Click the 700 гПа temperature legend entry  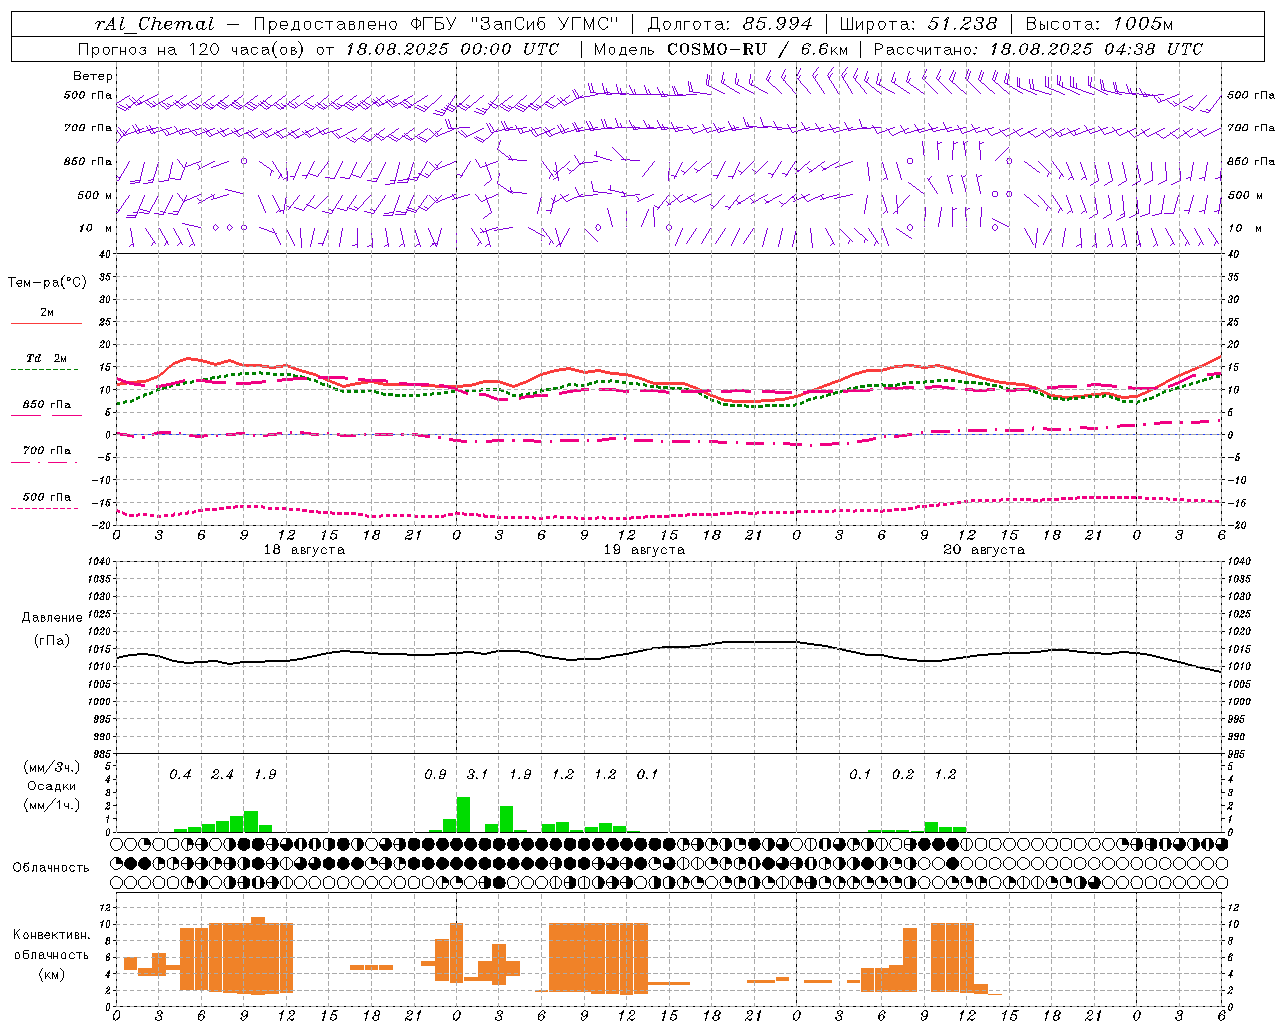coord(47,450)
